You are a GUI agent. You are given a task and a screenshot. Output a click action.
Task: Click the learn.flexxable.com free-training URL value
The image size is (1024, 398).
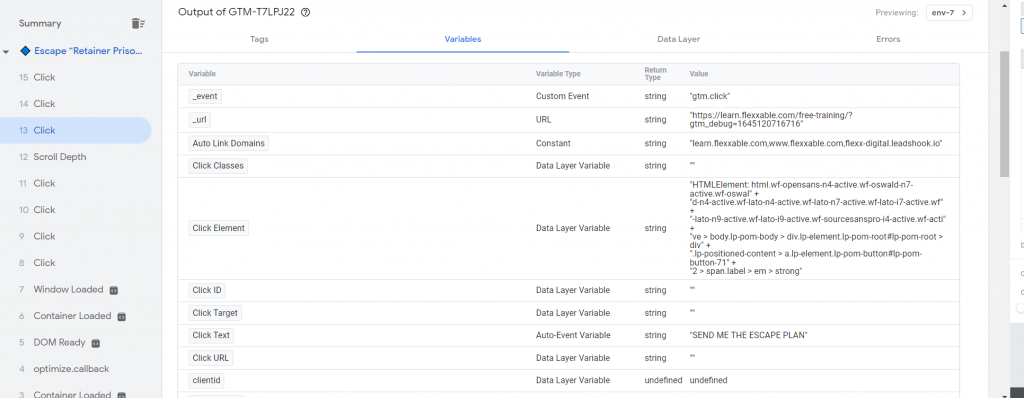tap(771, 120)
